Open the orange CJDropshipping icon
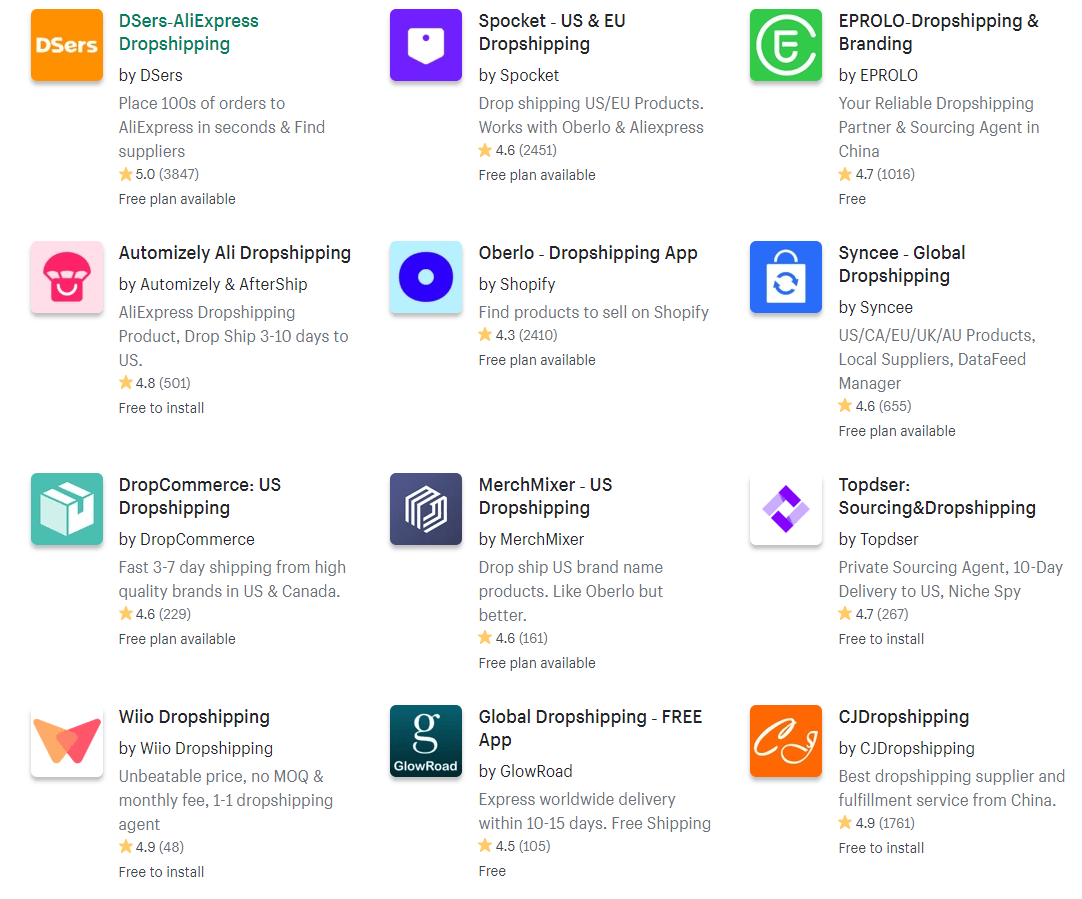 click(786, 741)
